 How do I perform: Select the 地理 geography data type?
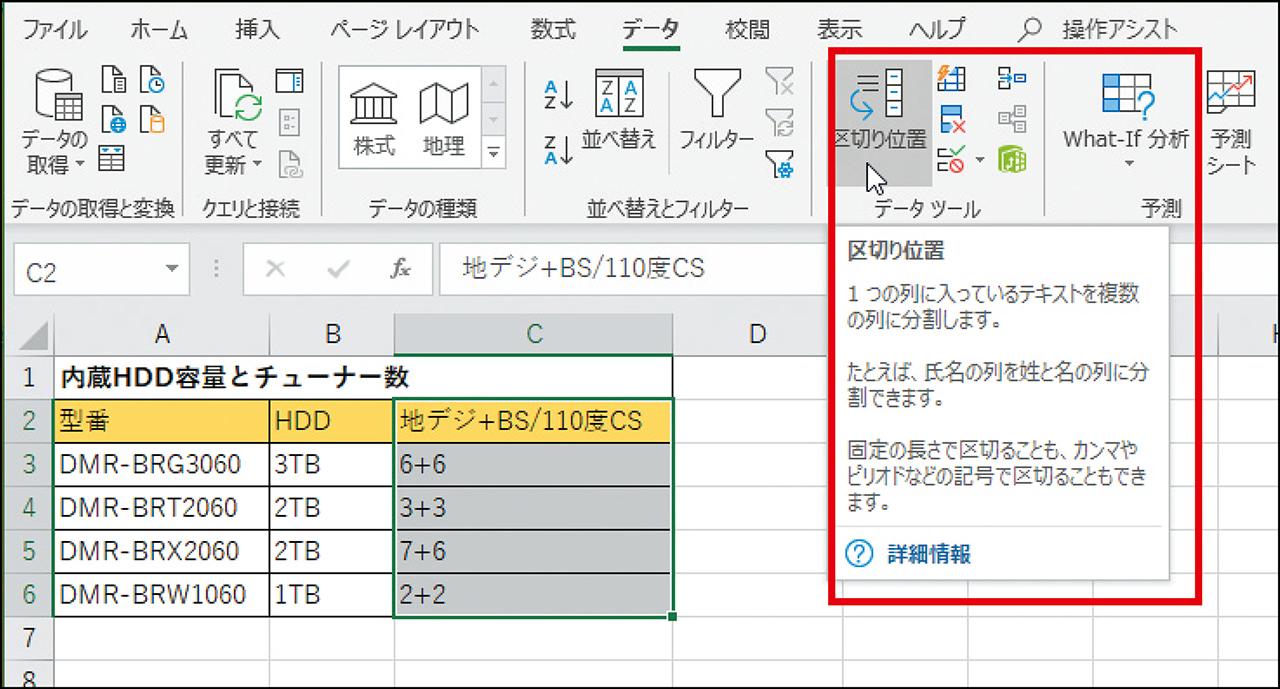coord(443,118)
